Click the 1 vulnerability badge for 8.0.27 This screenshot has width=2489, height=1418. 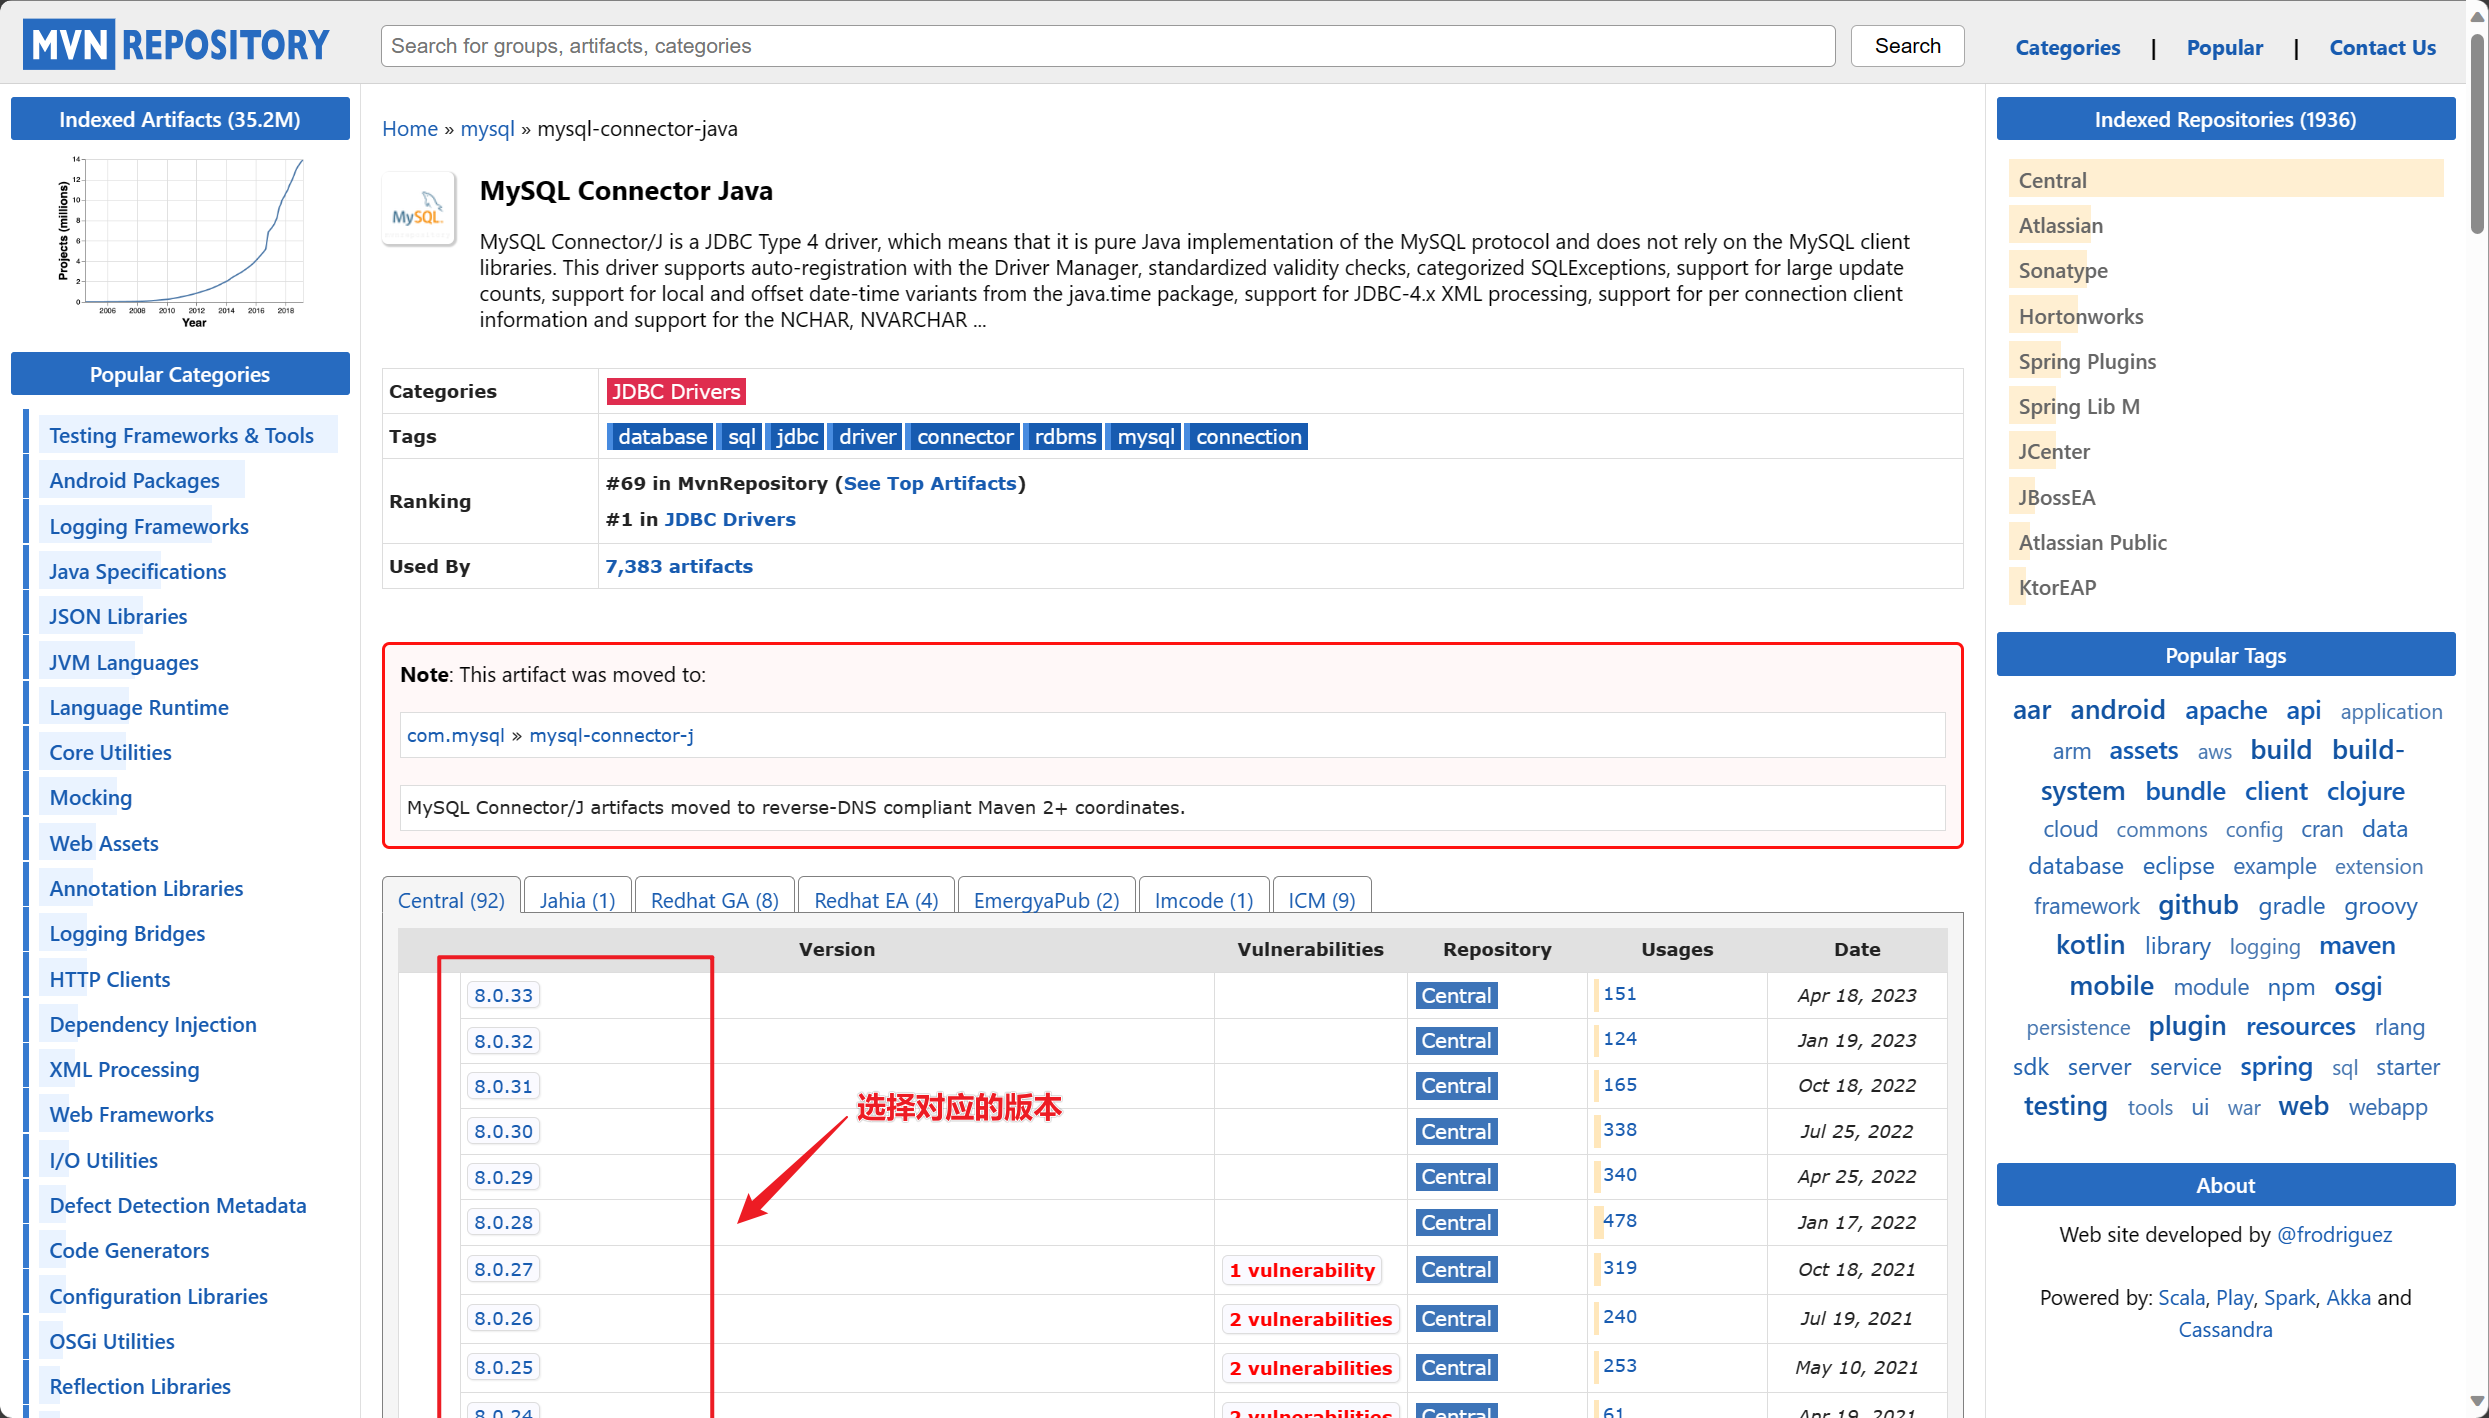tap(1302, 1270)
